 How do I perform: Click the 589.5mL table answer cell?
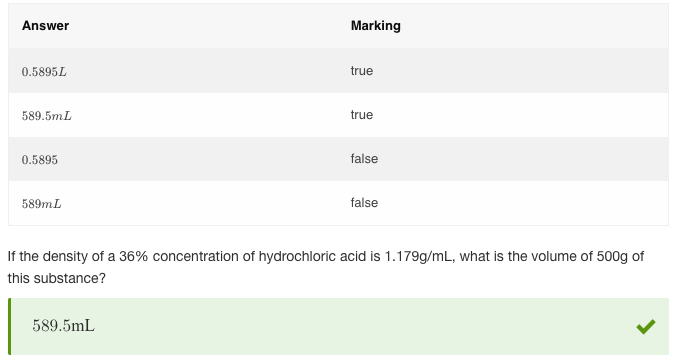pyautogui.click(x=47, y=116)
